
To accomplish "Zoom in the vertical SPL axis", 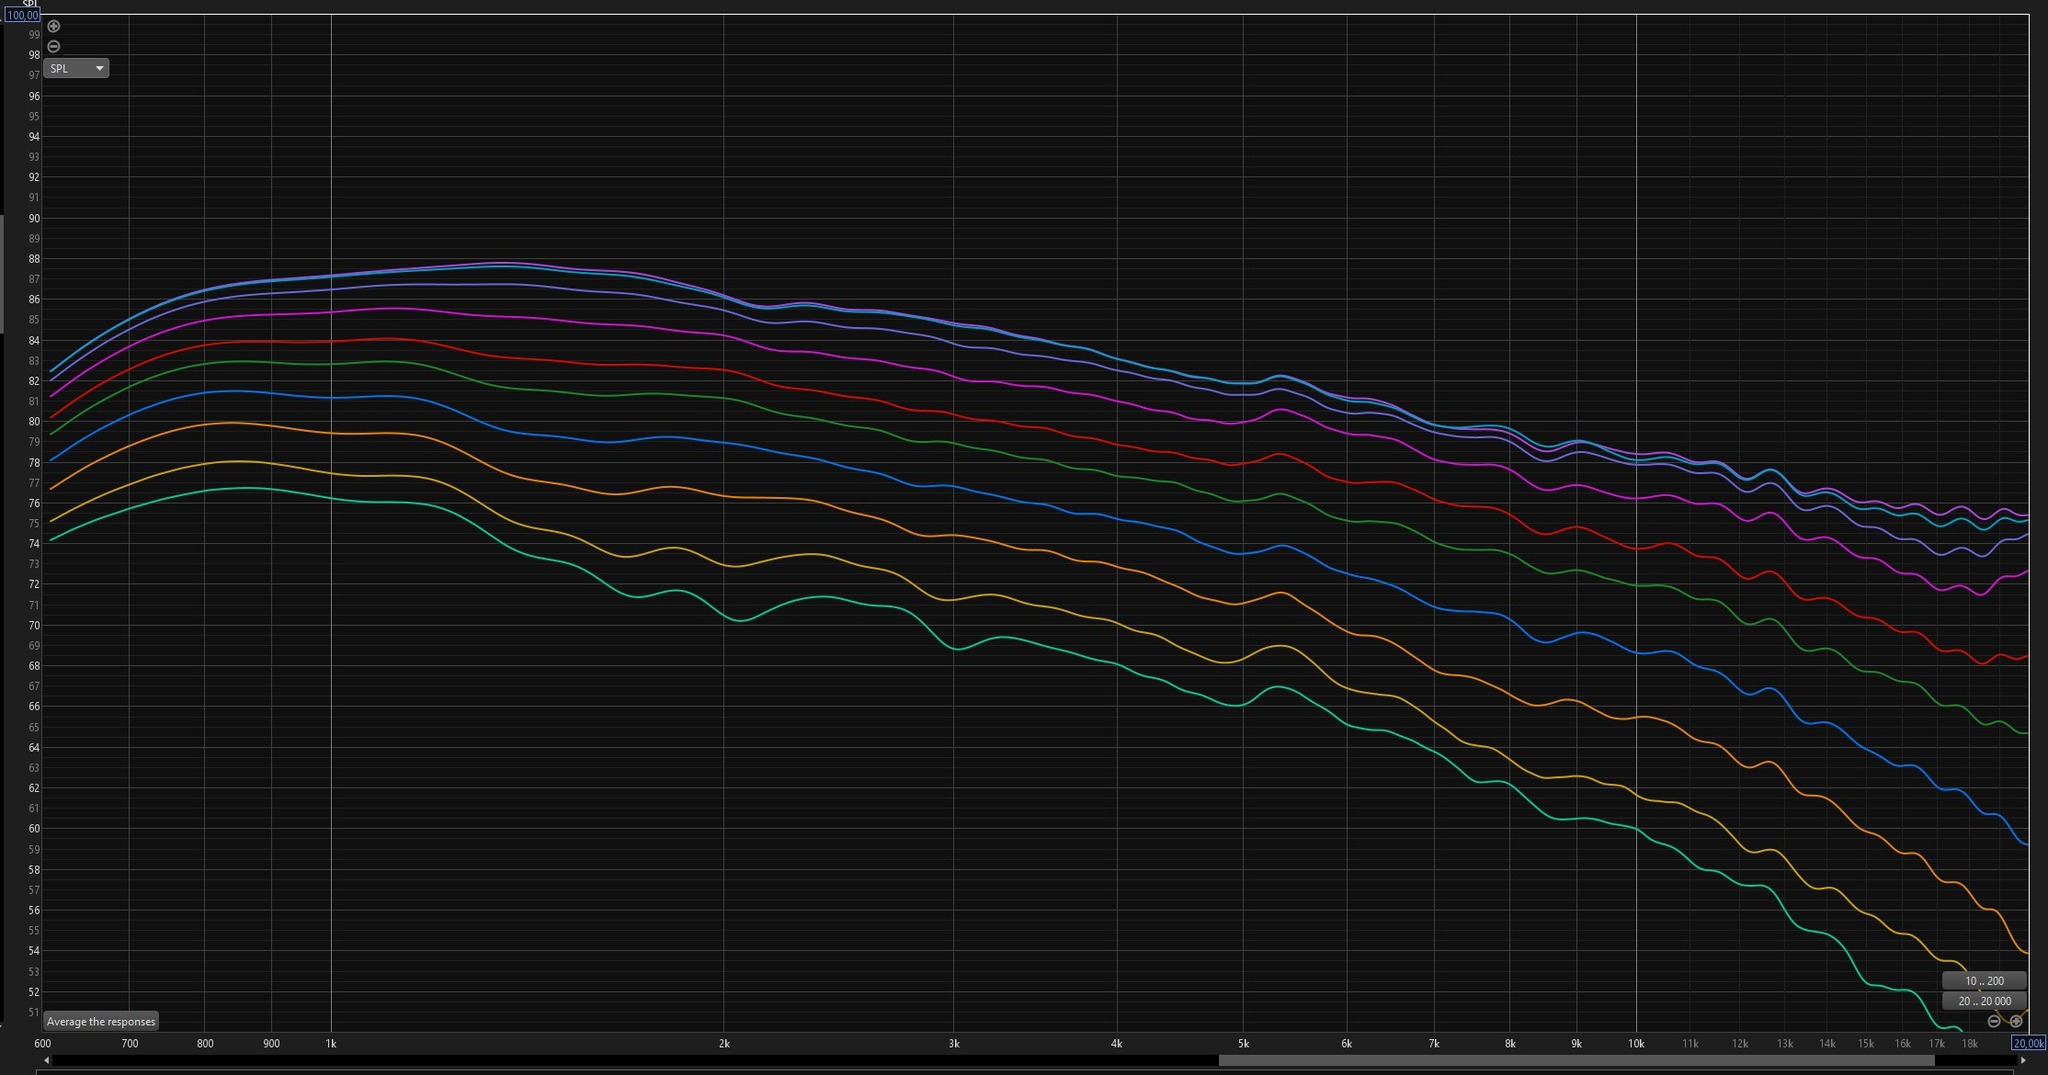I will coord(54,26).
